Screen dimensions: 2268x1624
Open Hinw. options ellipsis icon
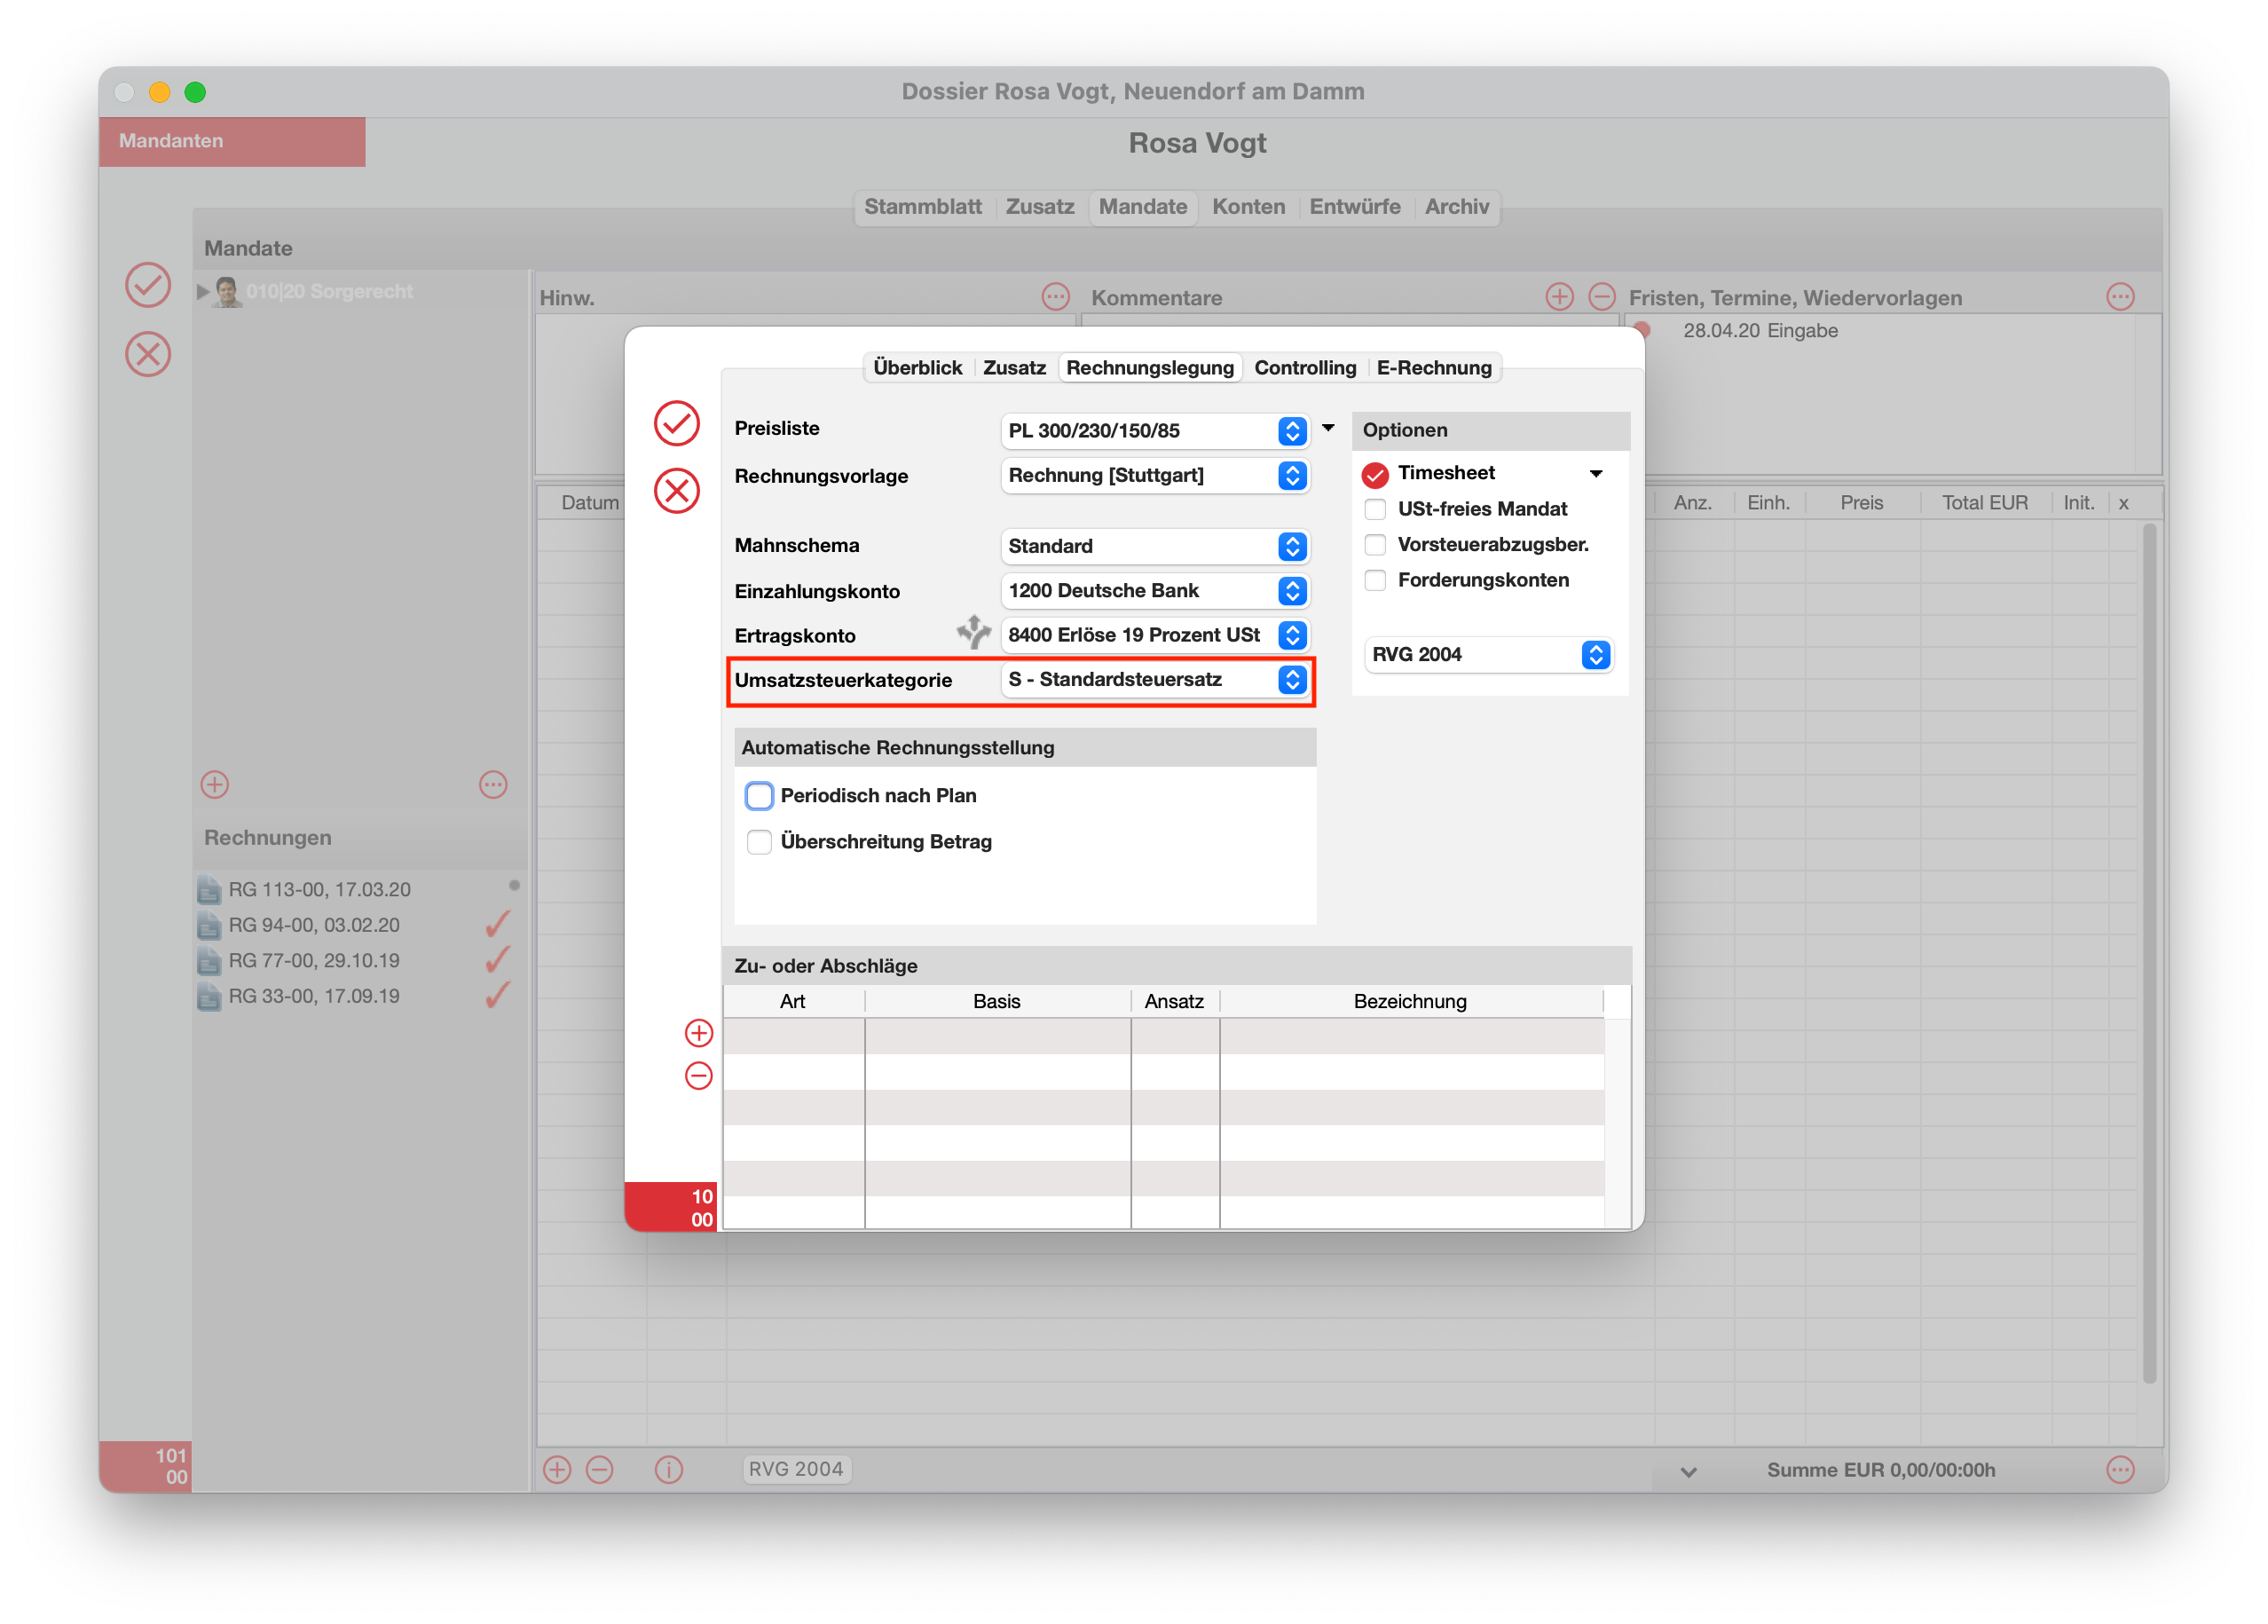[1056, 297]
